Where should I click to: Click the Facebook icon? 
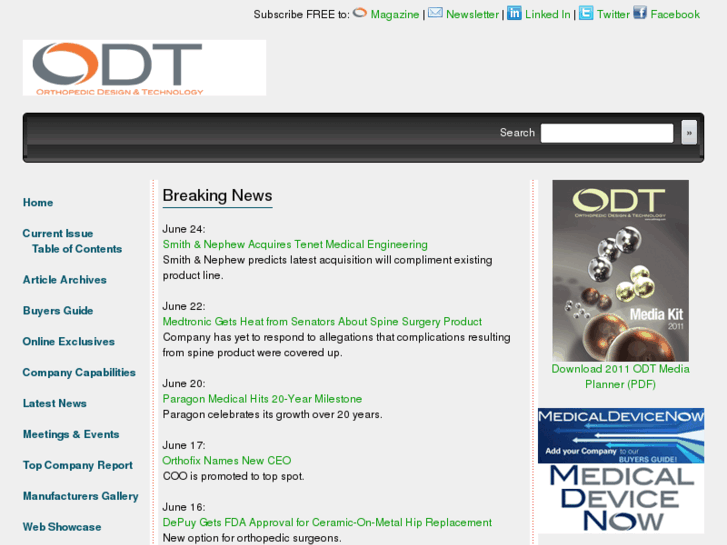click(640, 13)
